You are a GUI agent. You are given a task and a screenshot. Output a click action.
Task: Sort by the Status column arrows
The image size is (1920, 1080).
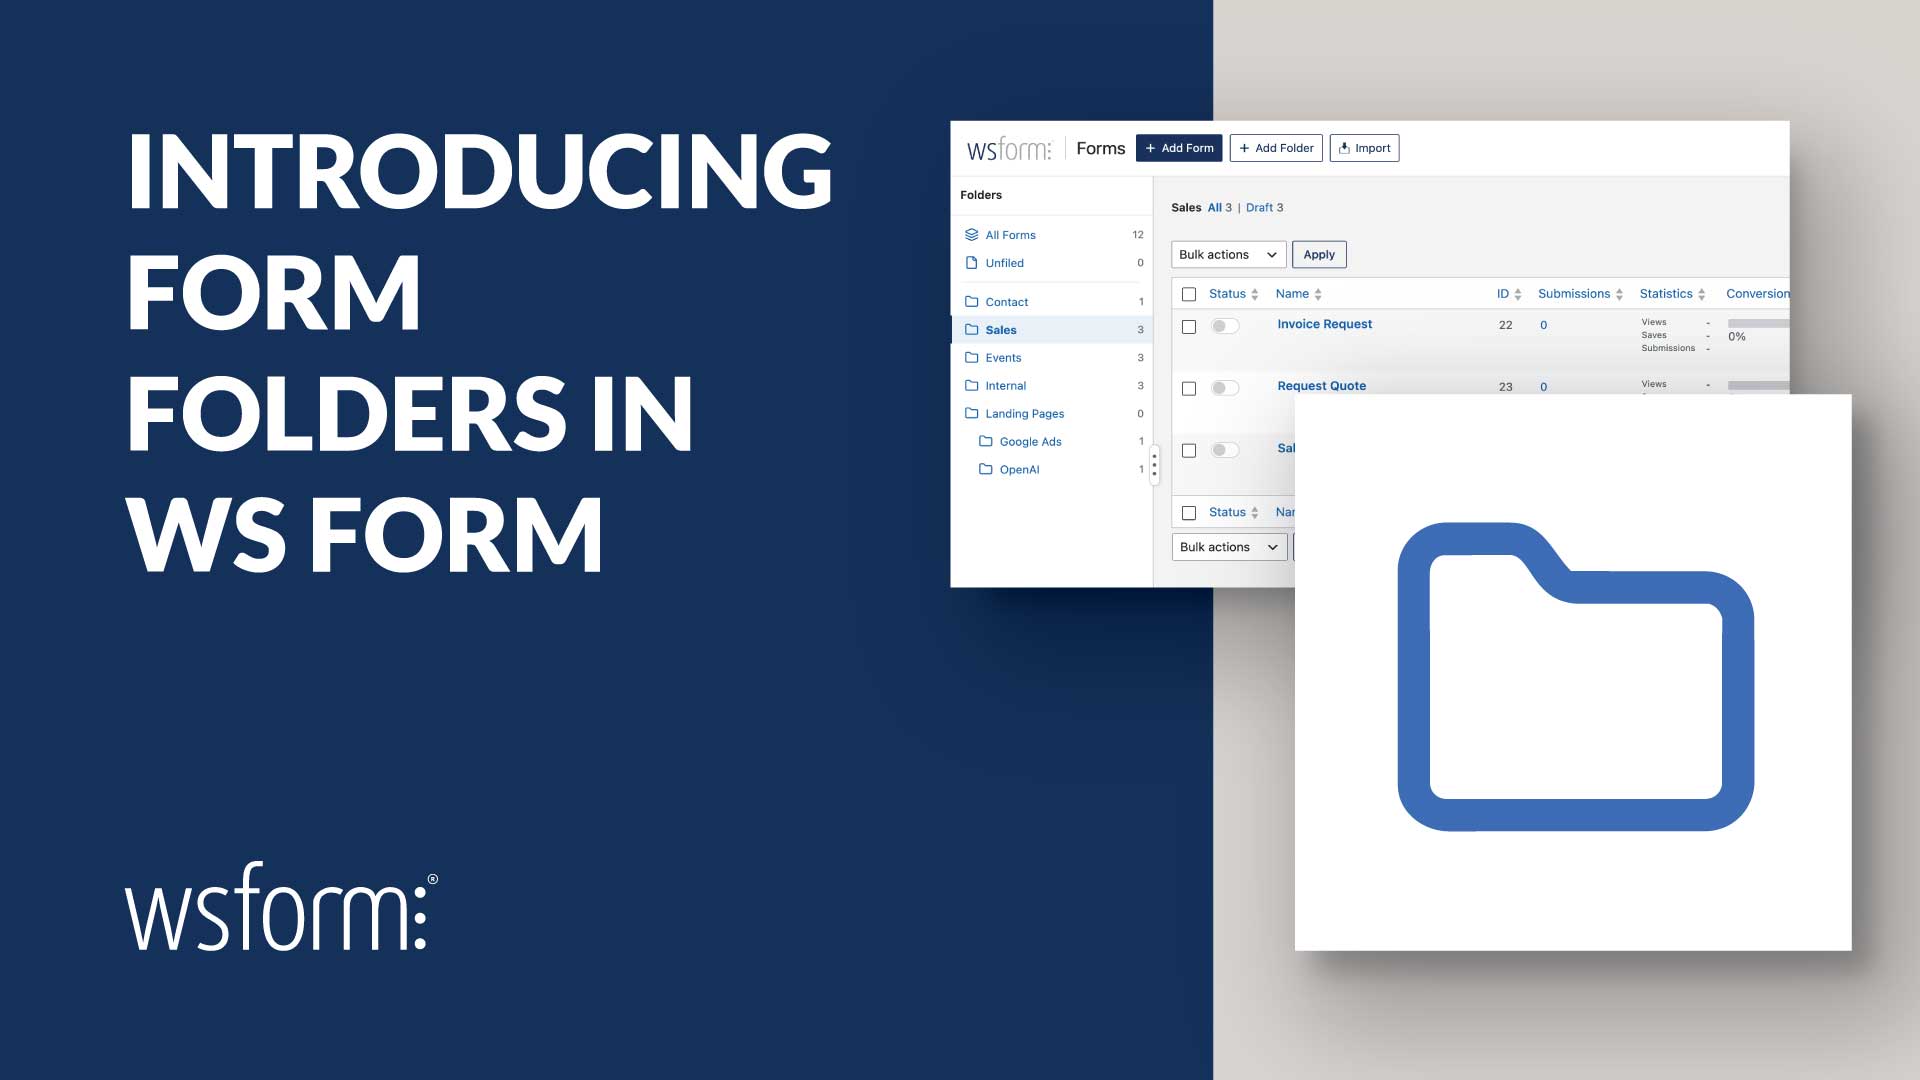pos(1255,294)
